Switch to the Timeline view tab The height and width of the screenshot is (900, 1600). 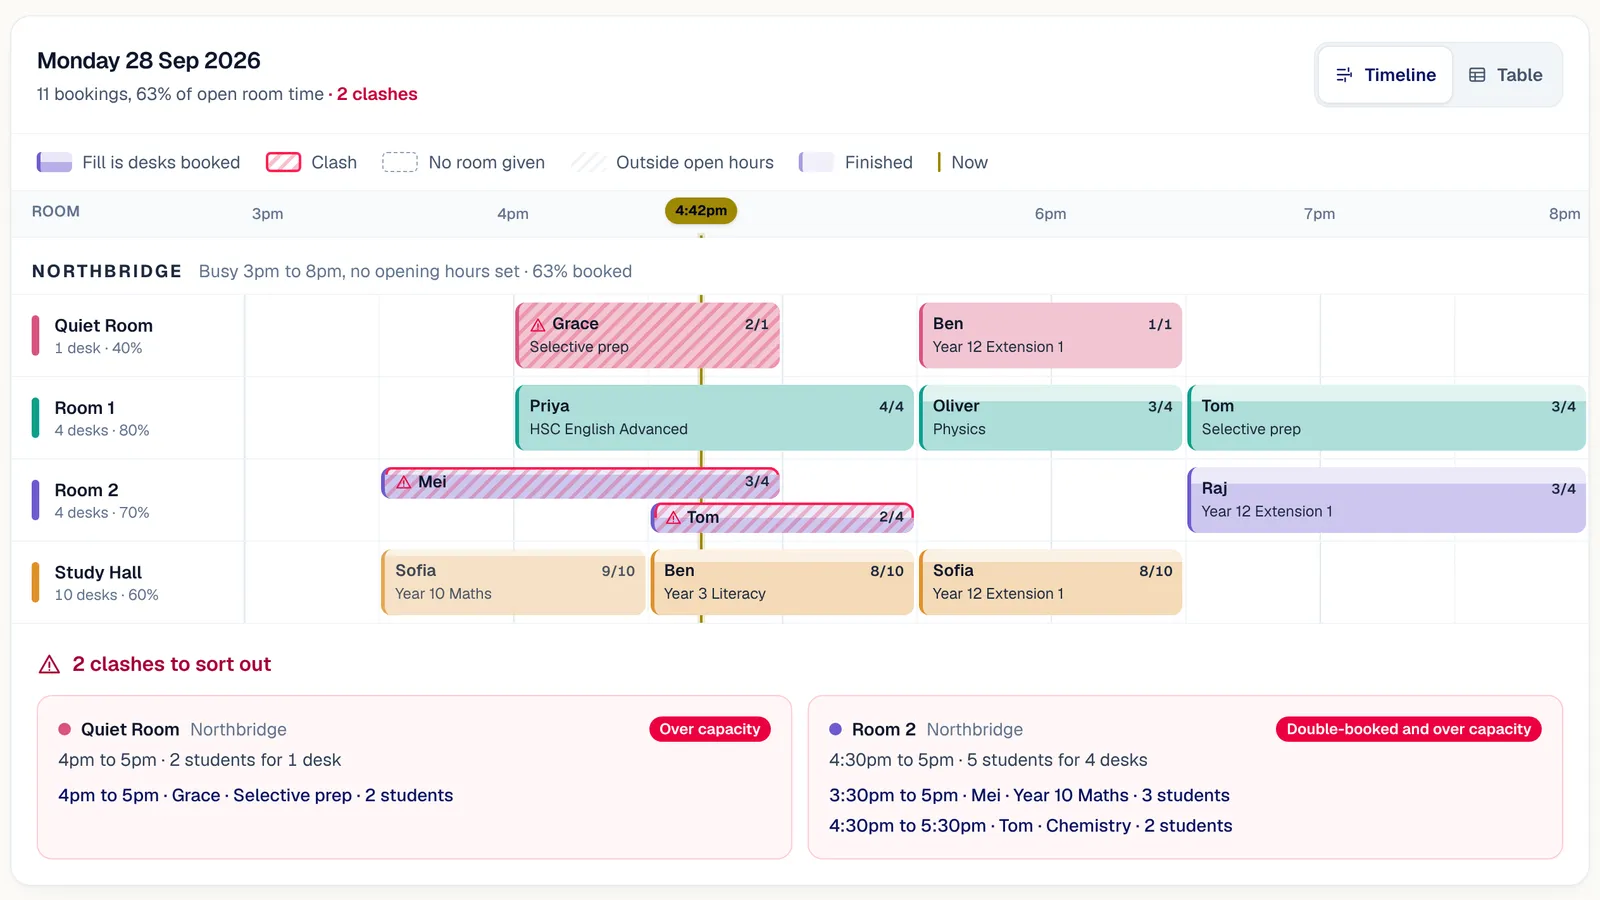pyautogui.click(x=1385, y=75)
